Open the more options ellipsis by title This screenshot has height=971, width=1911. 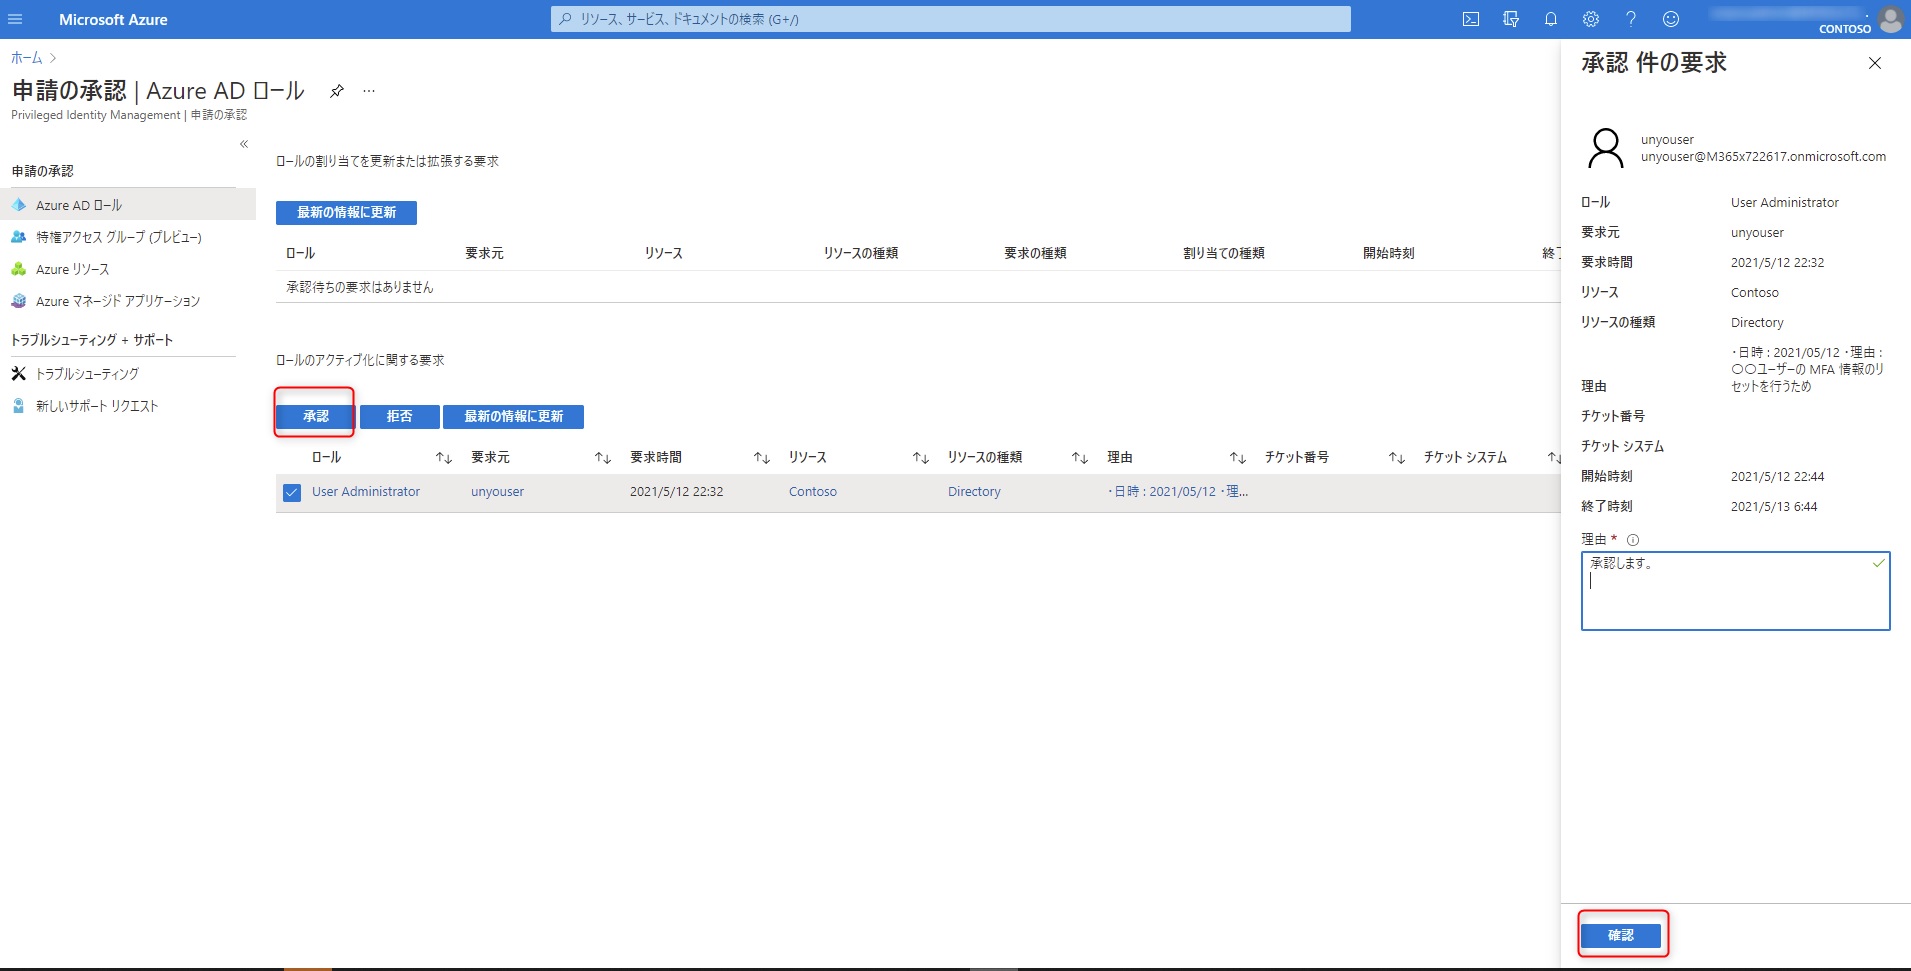(x=369, y=91)
